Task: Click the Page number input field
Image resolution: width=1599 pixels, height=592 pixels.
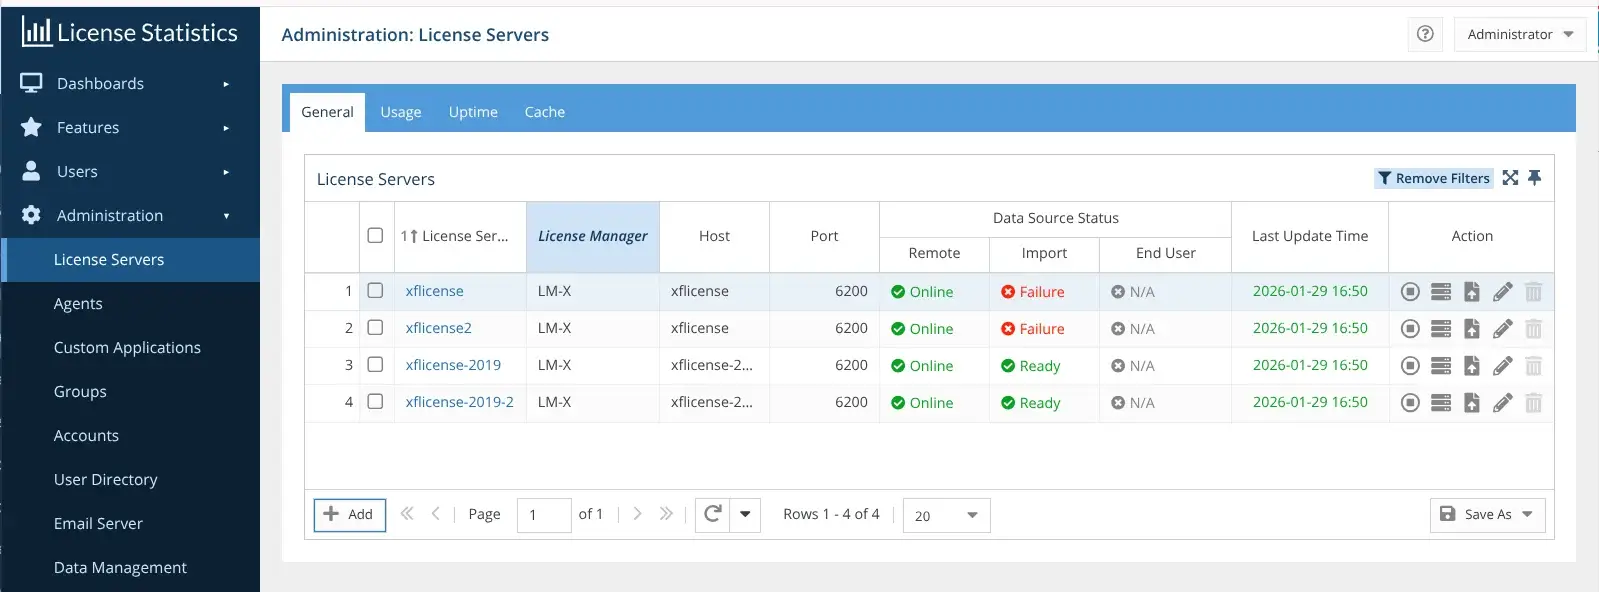Action: click(544, 515)
